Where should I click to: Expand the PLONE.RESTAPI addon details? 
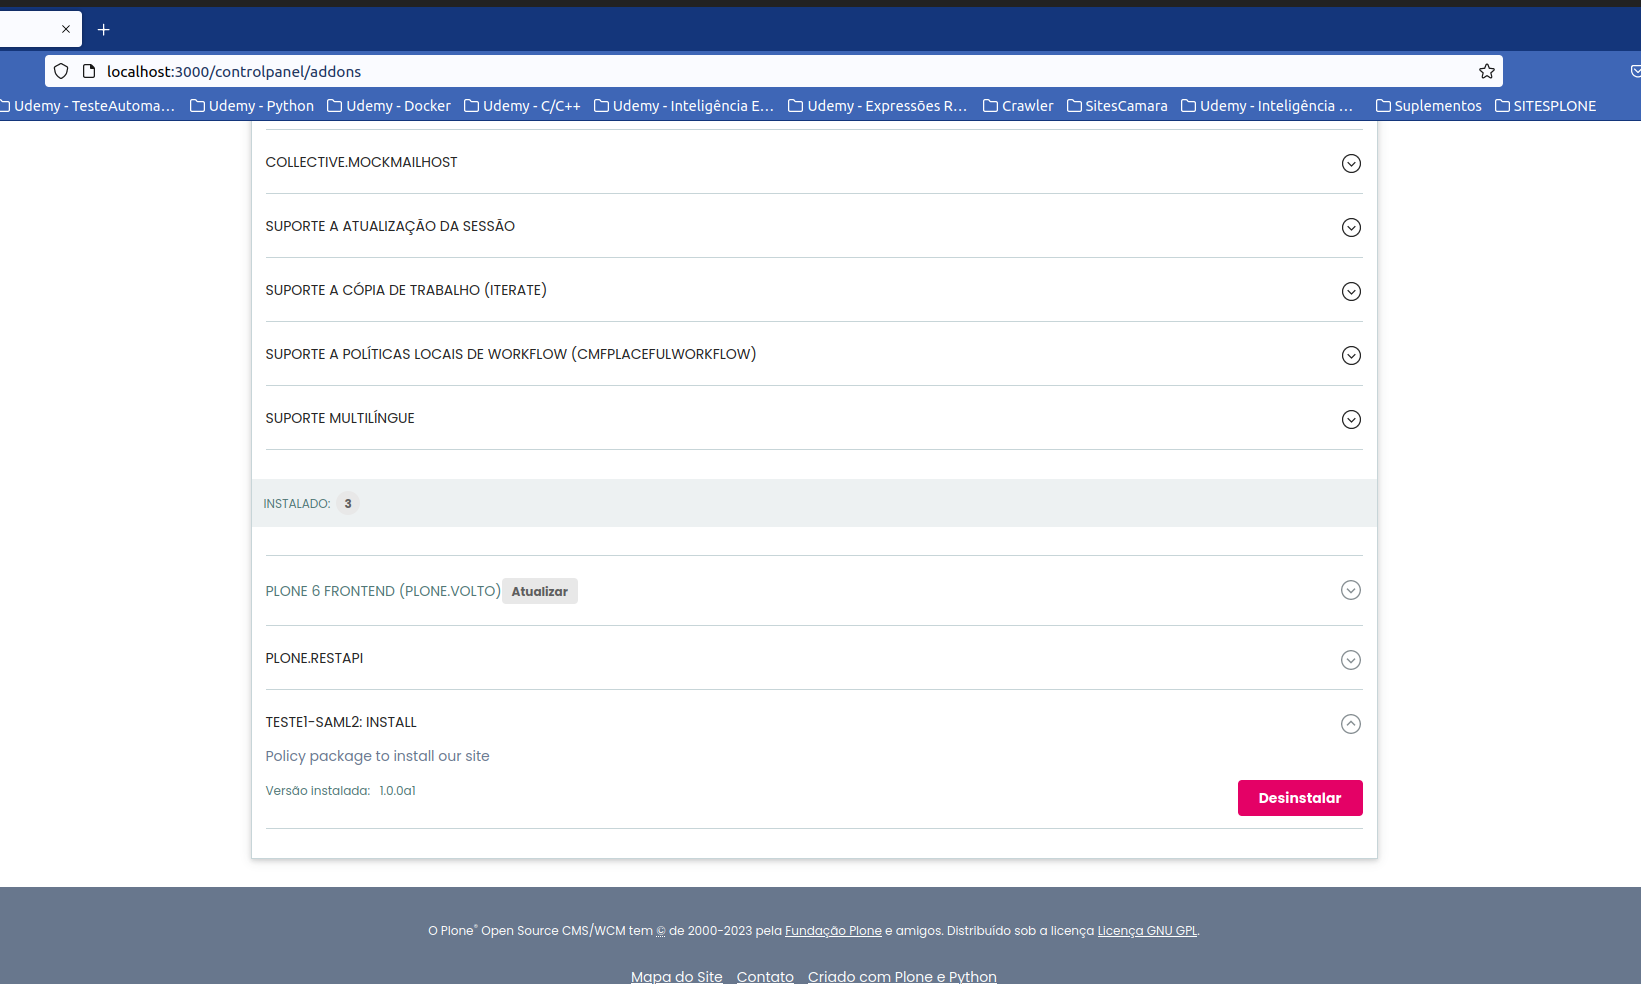(x=1351, y=660)
